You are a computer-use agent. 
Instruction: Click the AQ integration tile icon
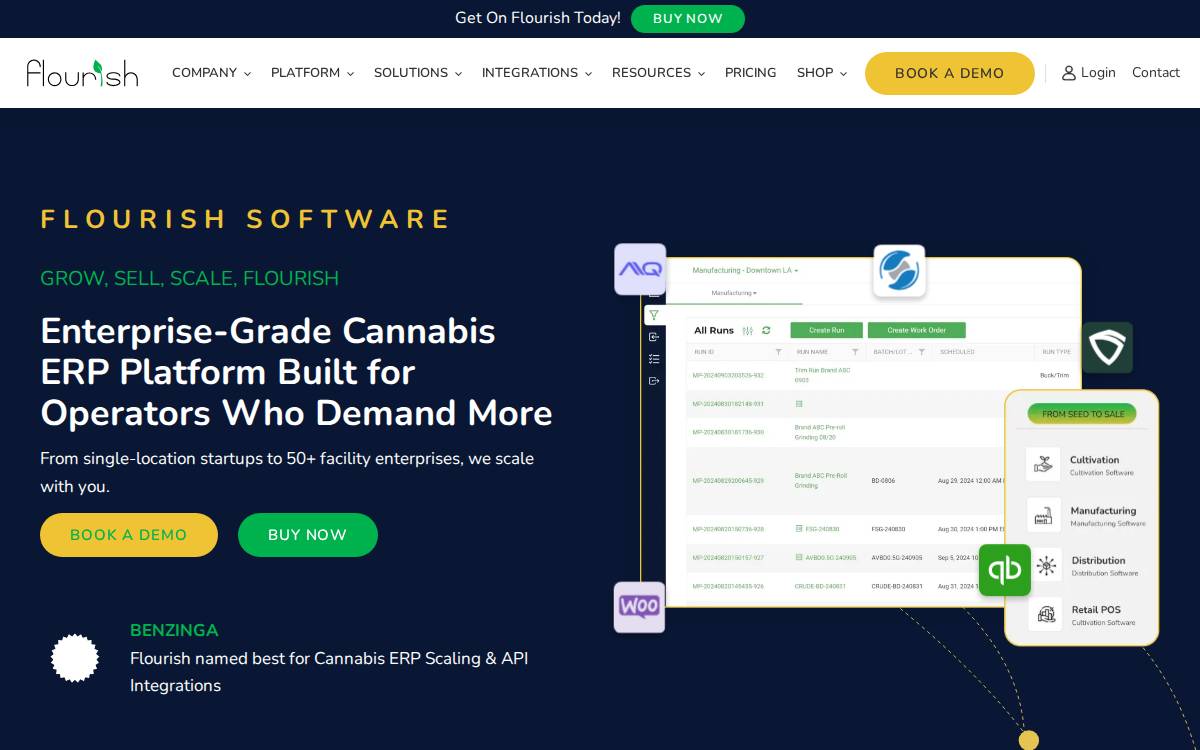pos(640,269)
